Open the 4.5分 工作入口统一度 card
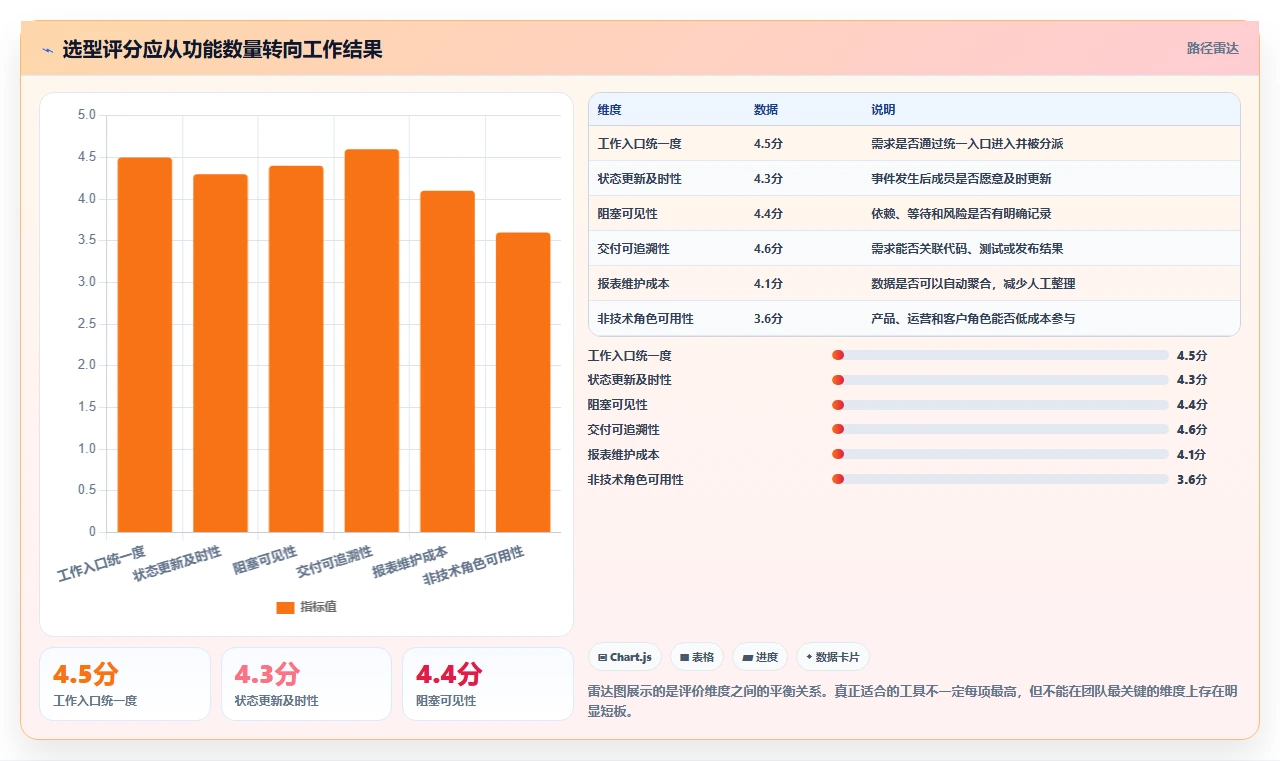 (x=125, y=684)
